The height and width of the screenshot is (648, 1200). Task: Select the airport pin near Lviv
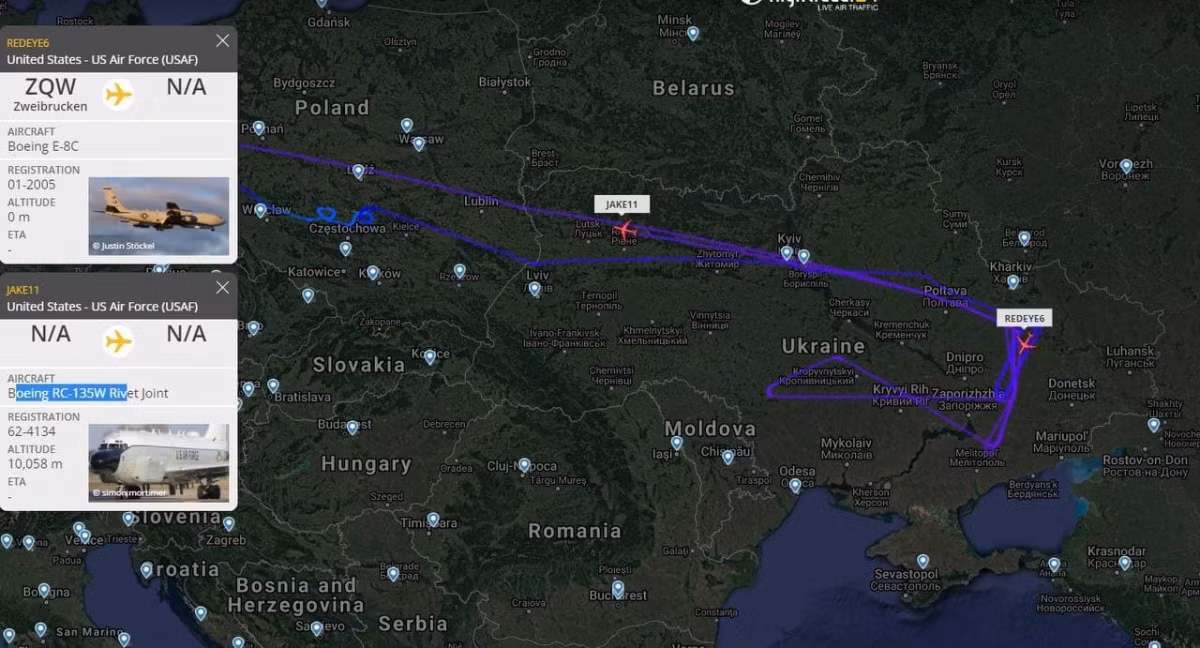pos(535,289)
